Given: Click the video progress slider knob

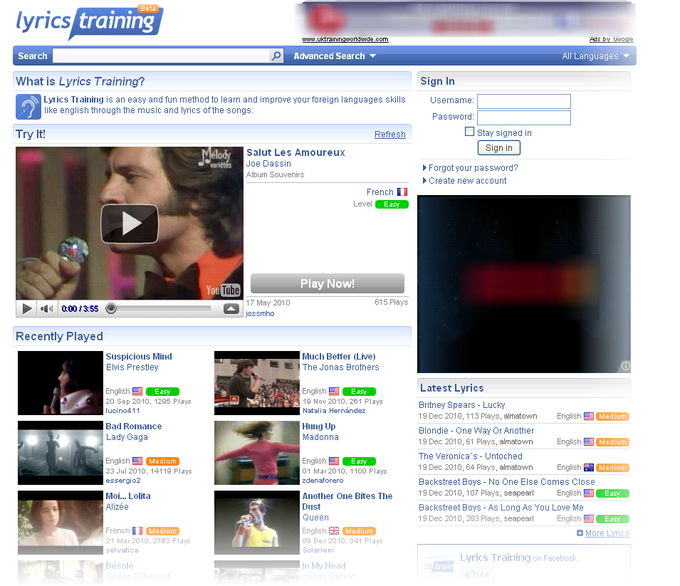Looking at the screenshot, I should tap(111, 308).
